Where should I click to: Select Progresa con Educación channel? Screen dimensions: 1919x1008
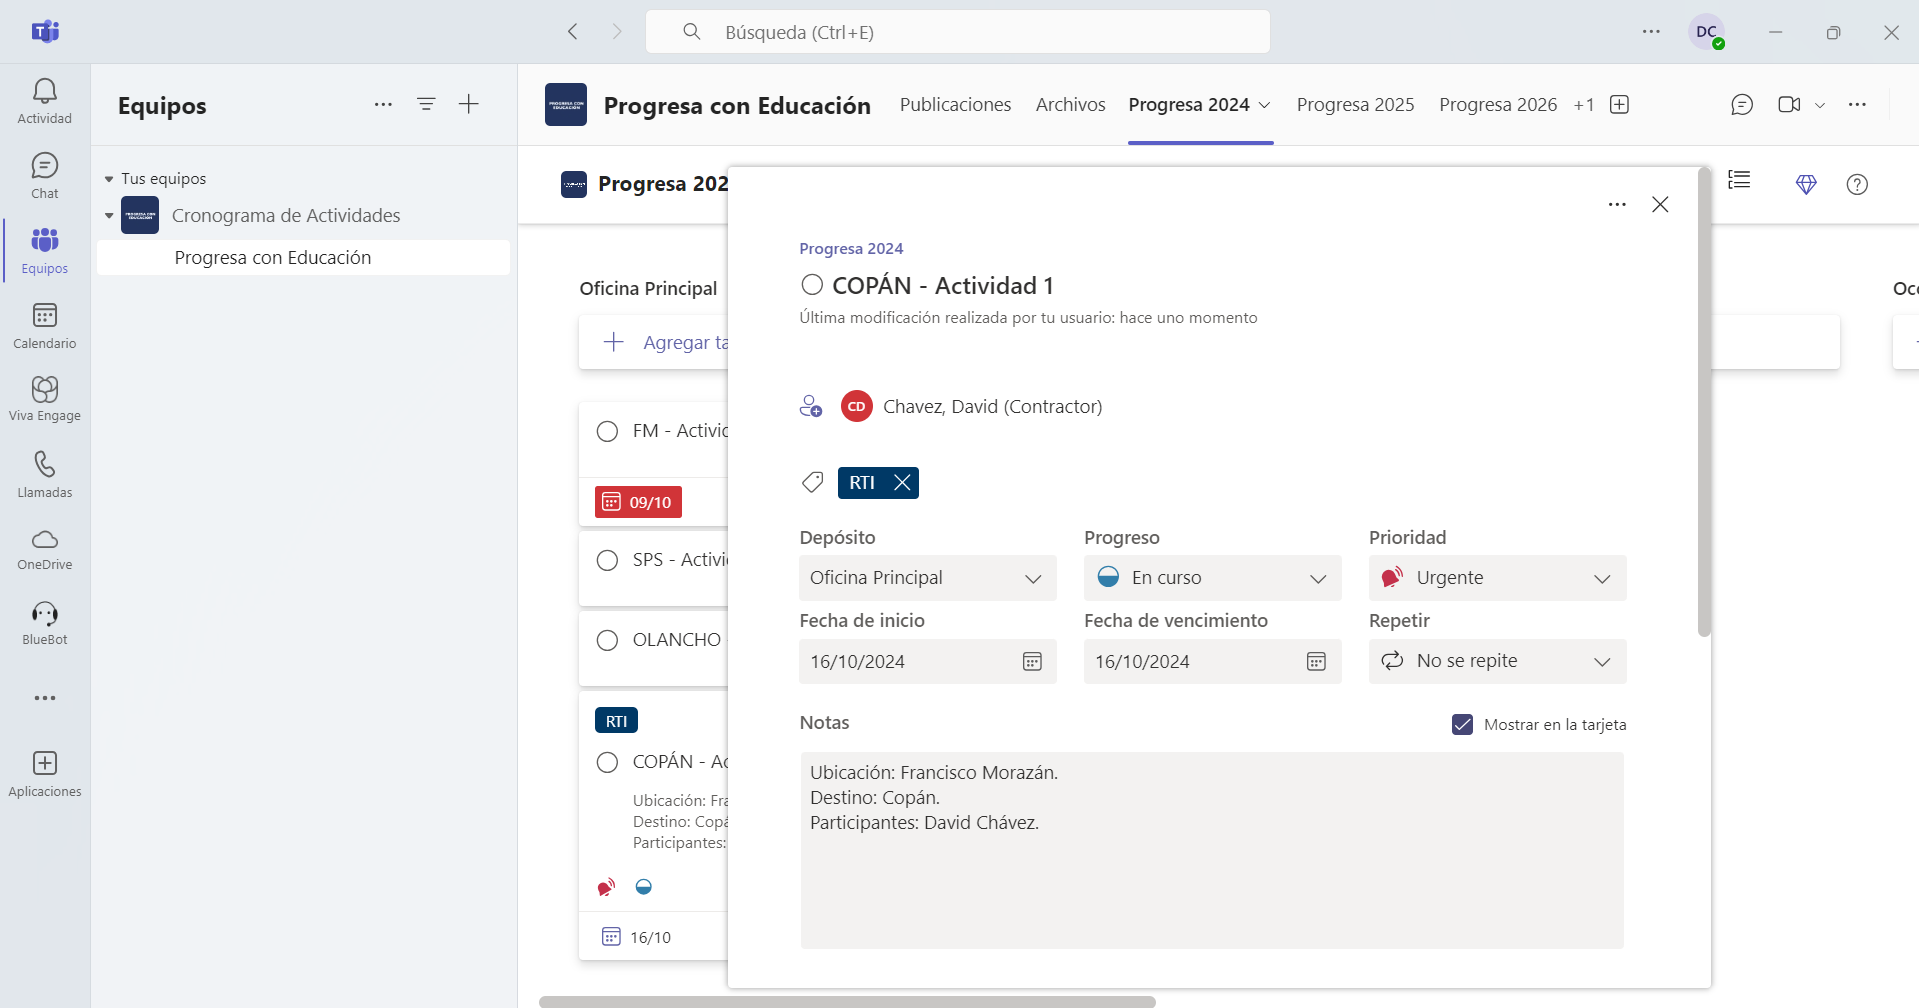pyautogui.click(x=303, y=257)
